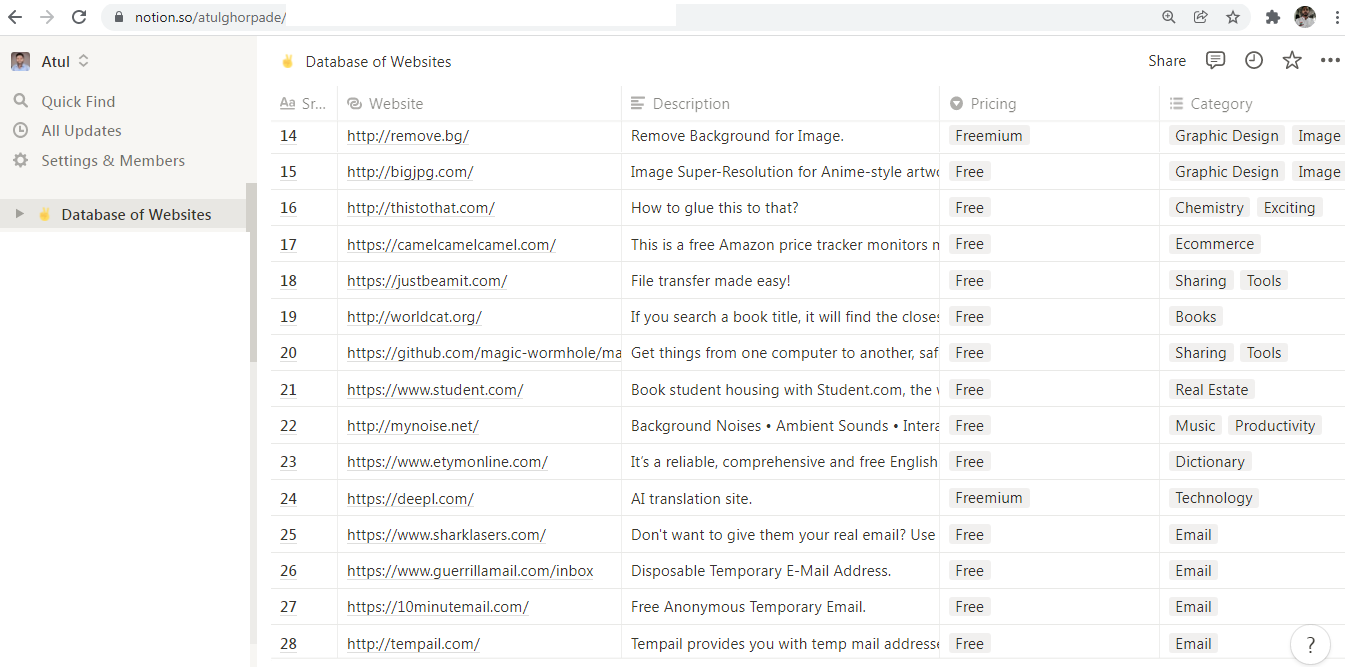Open the http://thistothat.com/ link
This screenshot has height=667, width=1345.
(421, 208)
